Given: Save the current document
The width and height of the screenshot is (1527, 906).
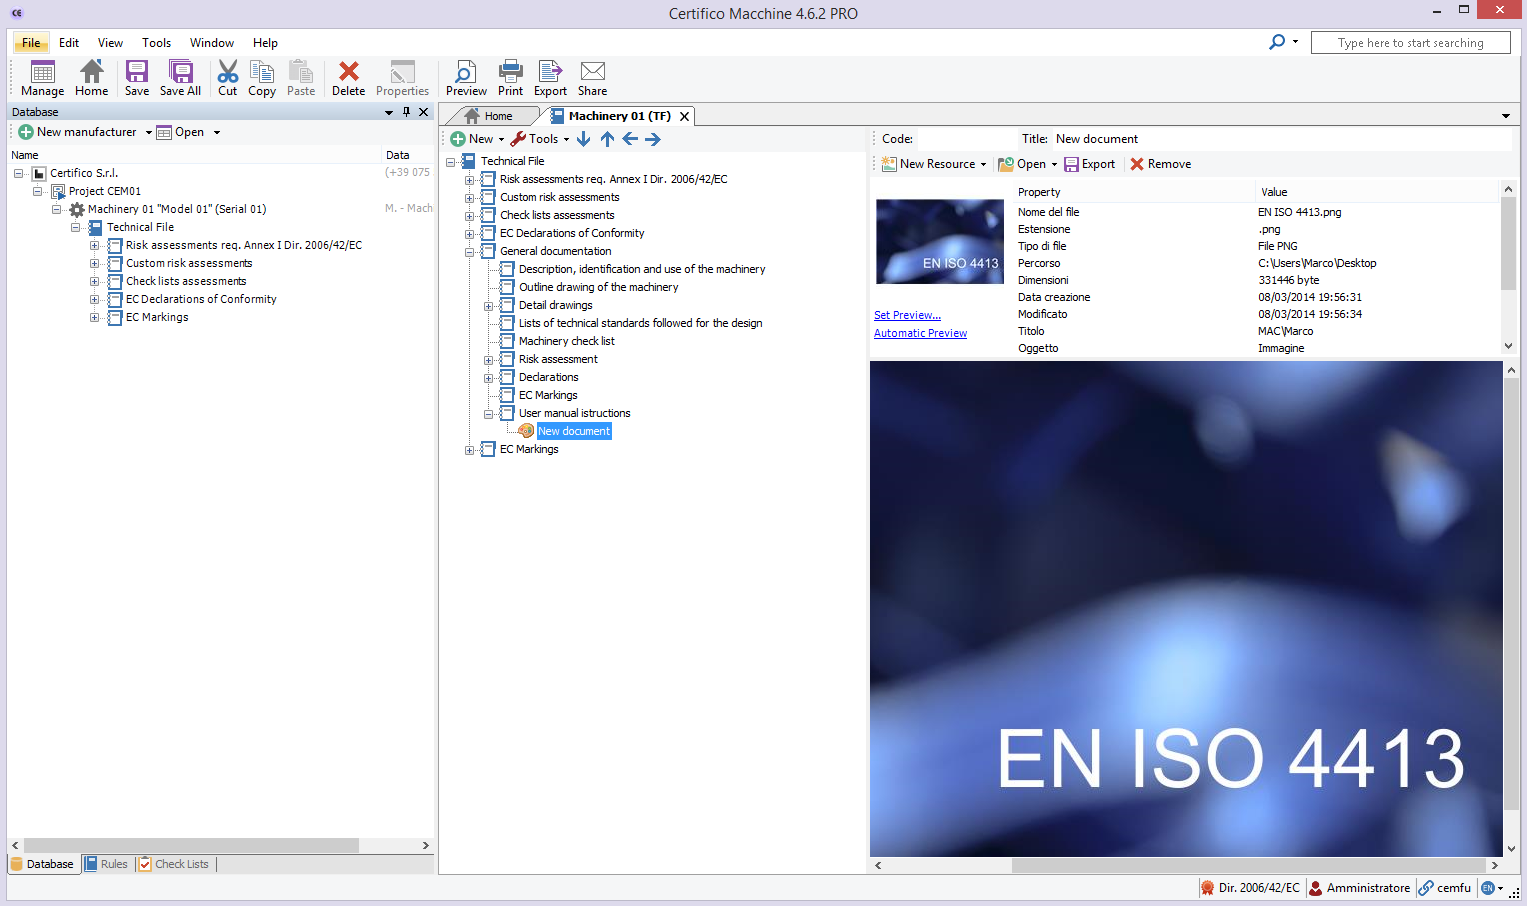Looking at the screenshot, I should [x=137, y=78].
